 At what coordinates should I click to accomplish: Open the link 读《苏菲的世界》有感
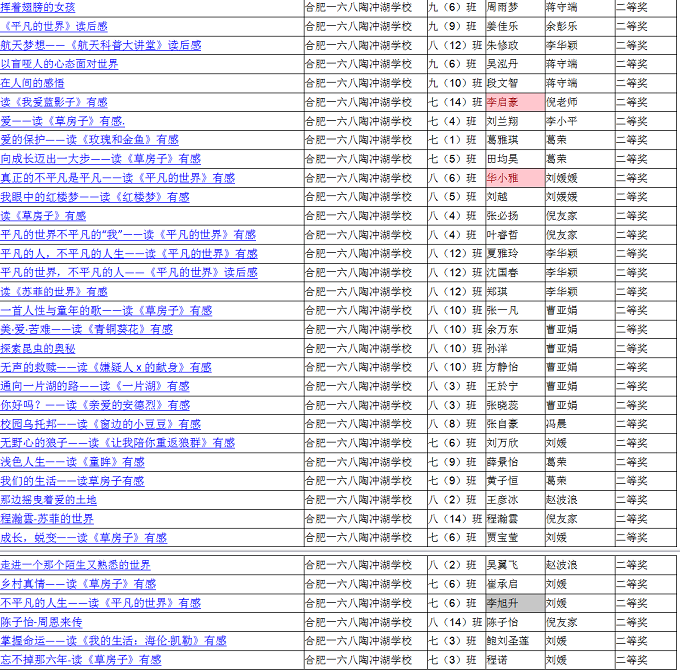click(x=54, y=292)
